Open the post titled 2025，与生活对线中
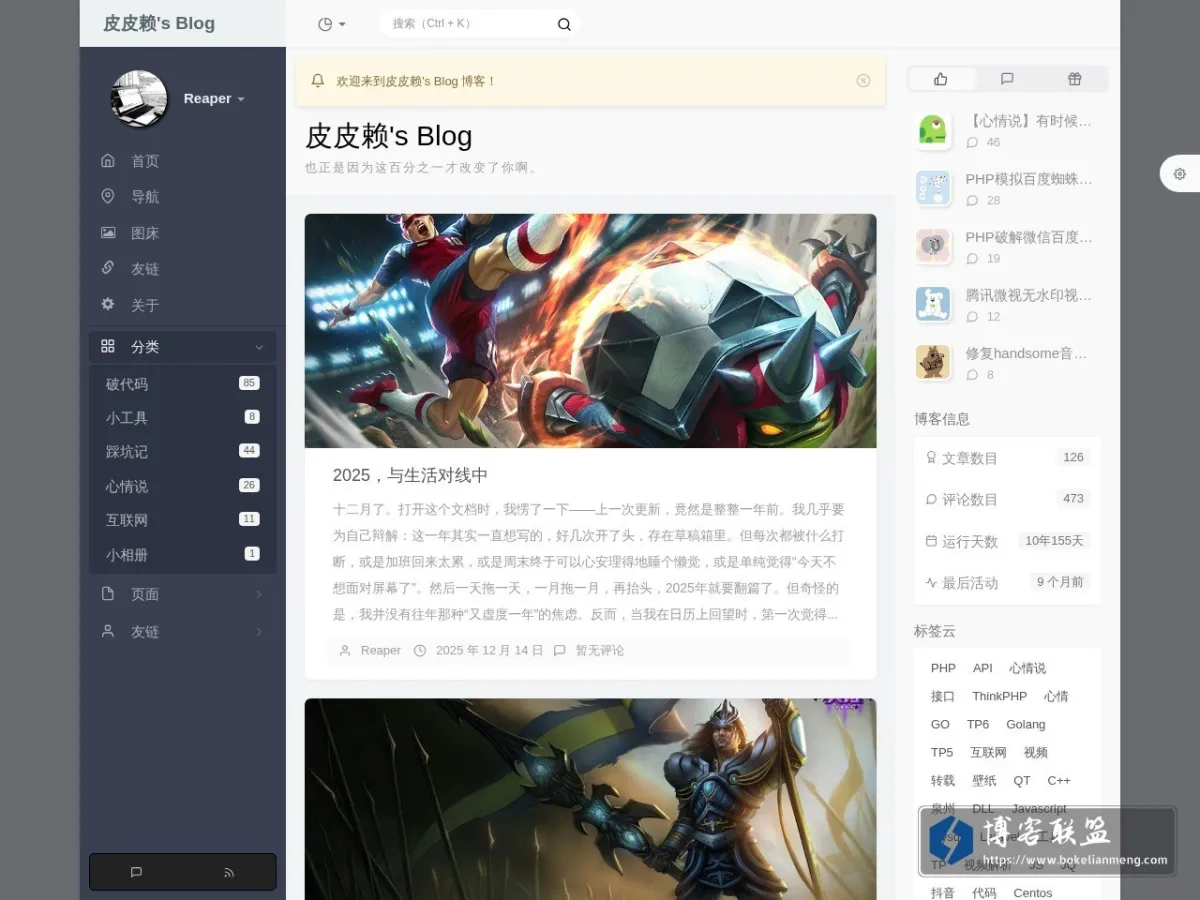 (x=410, y=475)
